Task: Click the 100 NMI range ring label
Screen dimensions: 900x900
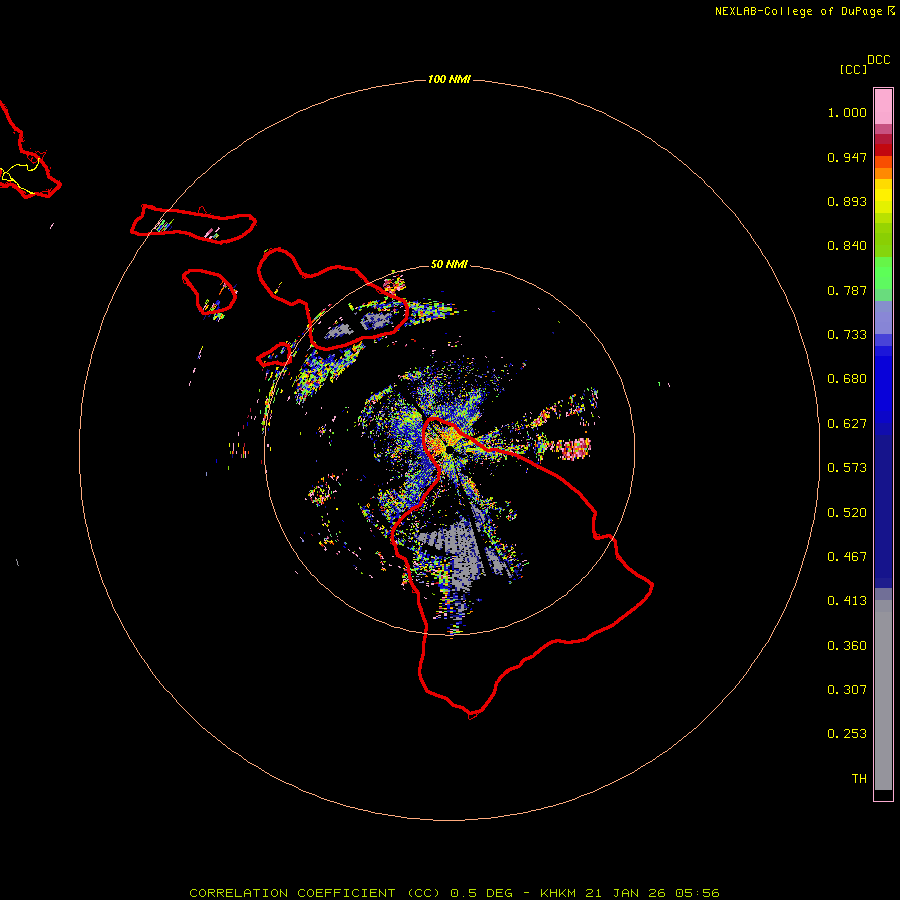Action: click(449, 79)
